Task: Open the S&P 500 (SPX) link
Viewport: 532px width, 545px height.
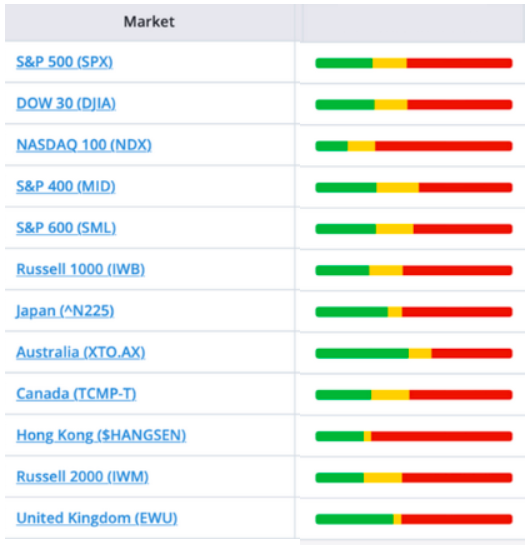Action: pos(64,62)
